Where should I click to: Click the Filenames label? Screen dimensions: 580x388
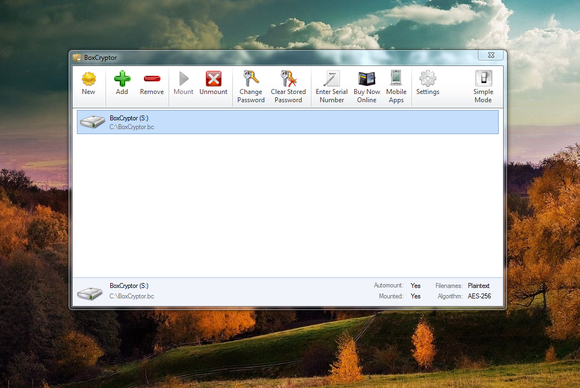(449, 286)
